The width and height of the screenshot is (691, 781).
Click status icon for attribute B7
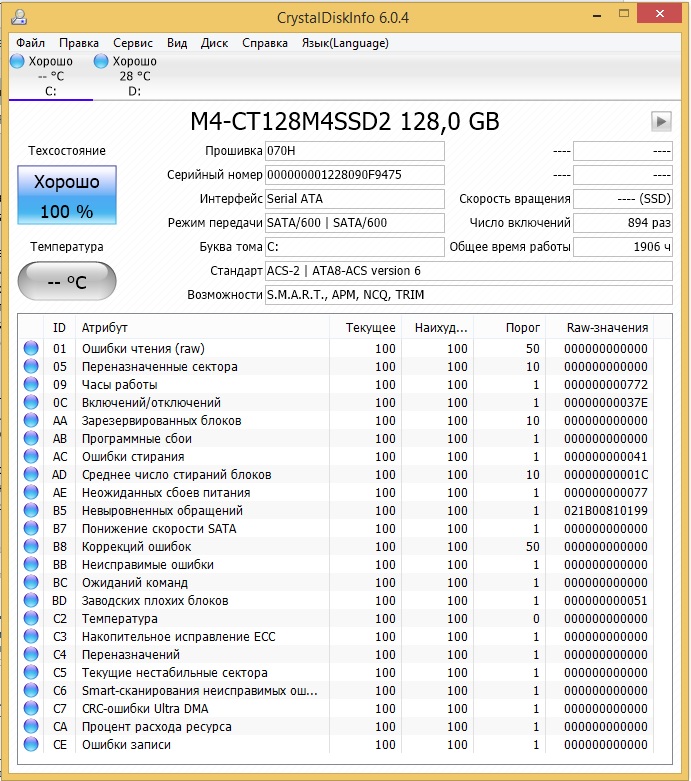[31, 528]
